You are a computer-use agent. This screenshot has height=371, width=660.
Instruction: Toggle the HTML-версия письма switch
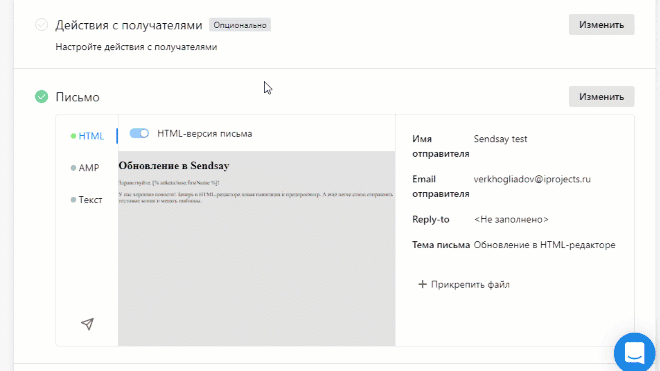[139, 133]
